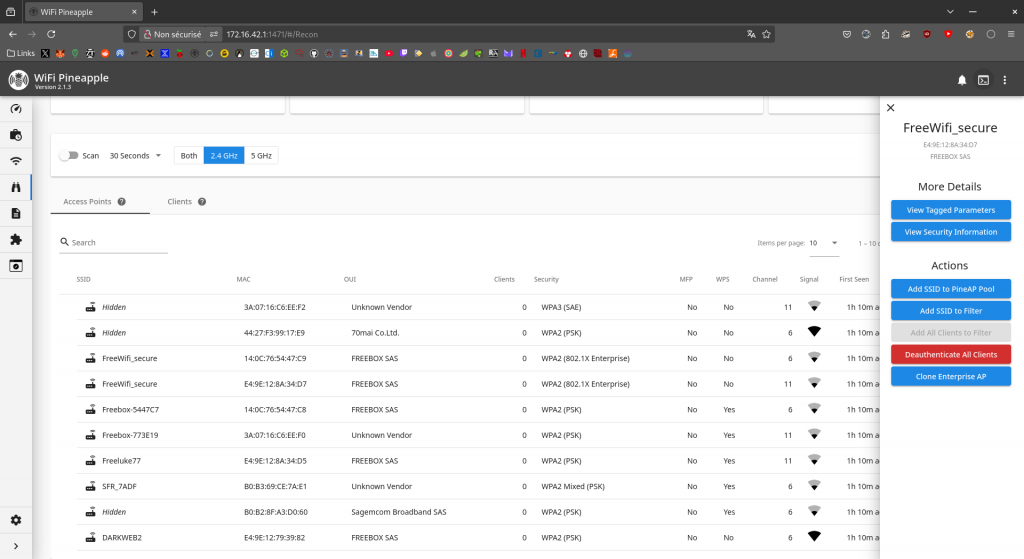Click Sagemcom Broadband SAS vendor cell
Image resolution: width=1024 pixels, height=559 pixels.
tap(398, 512)
